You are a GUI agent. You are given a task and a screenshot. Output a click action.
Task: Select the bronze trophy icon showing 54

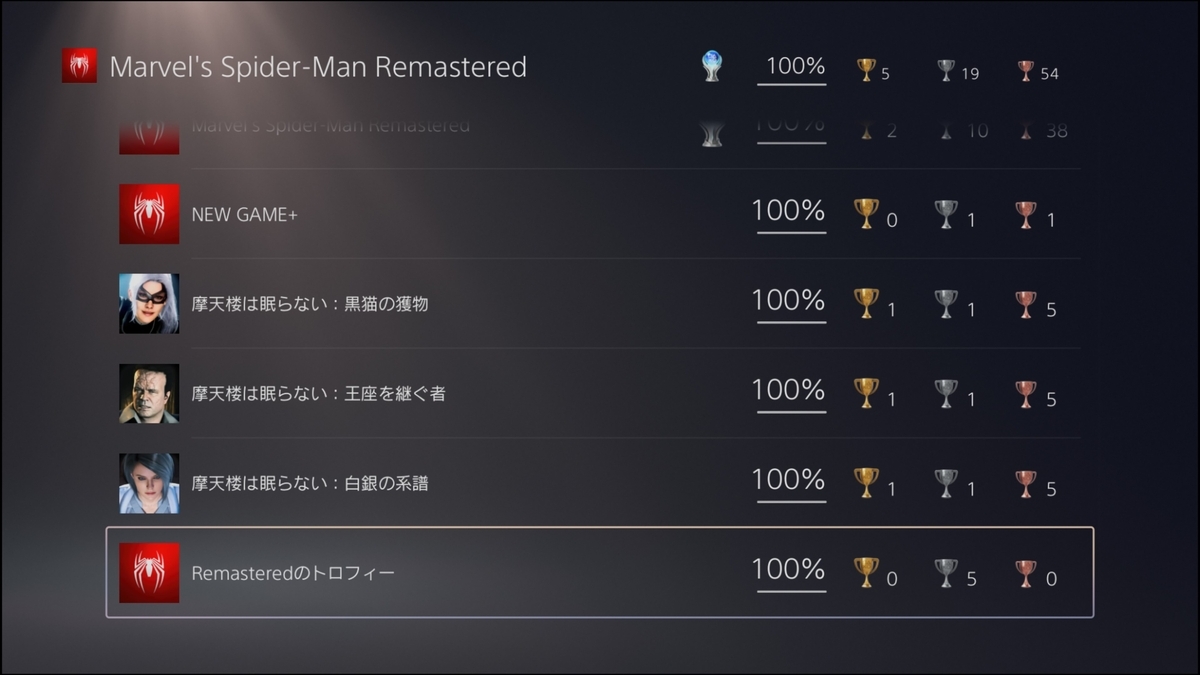[x=1026, y=70]
